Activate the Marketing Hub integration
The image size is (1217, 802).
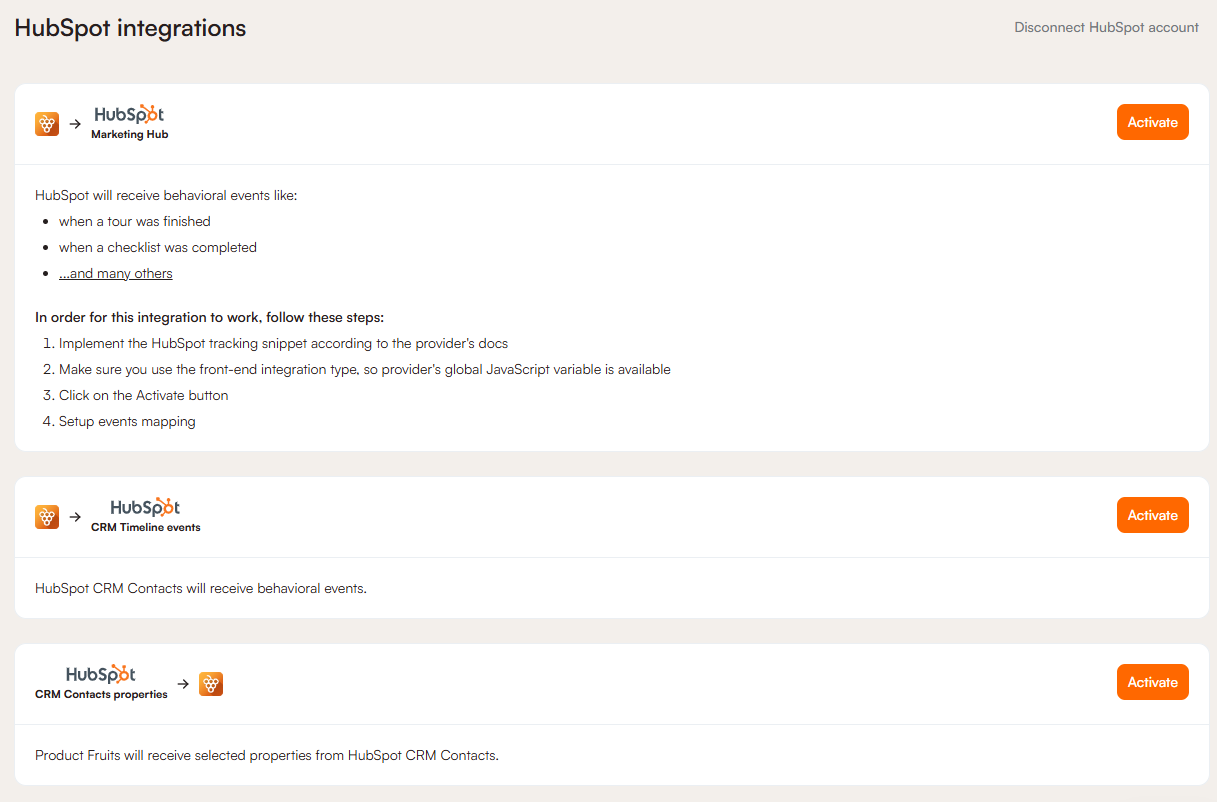click(x=1152, y=122)
